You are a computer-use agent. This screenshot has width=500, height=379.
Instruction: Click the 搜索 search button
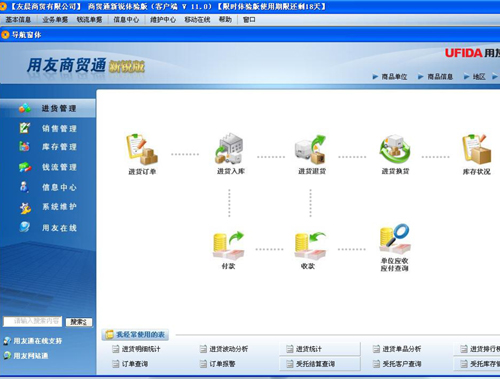(x=79, y=322)
